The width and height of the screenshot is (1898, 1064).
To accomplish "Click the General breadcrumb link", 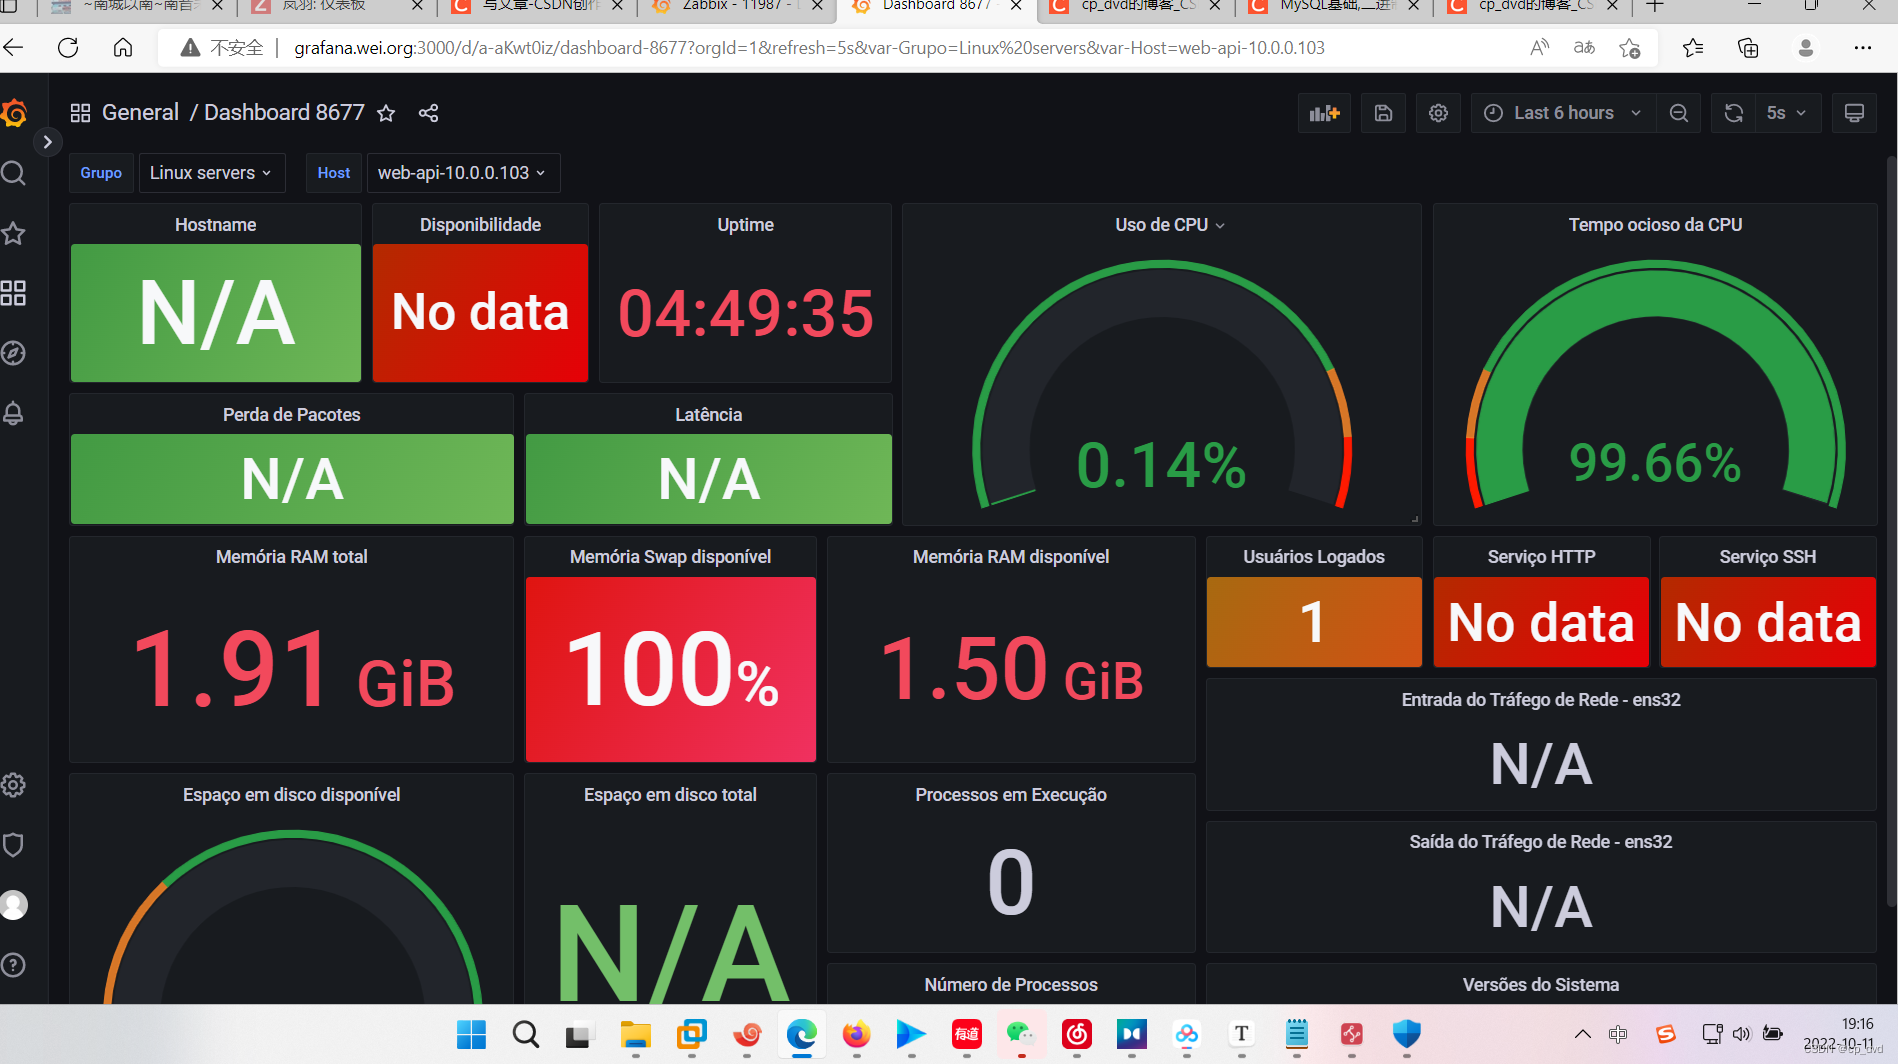I will 140,112.
